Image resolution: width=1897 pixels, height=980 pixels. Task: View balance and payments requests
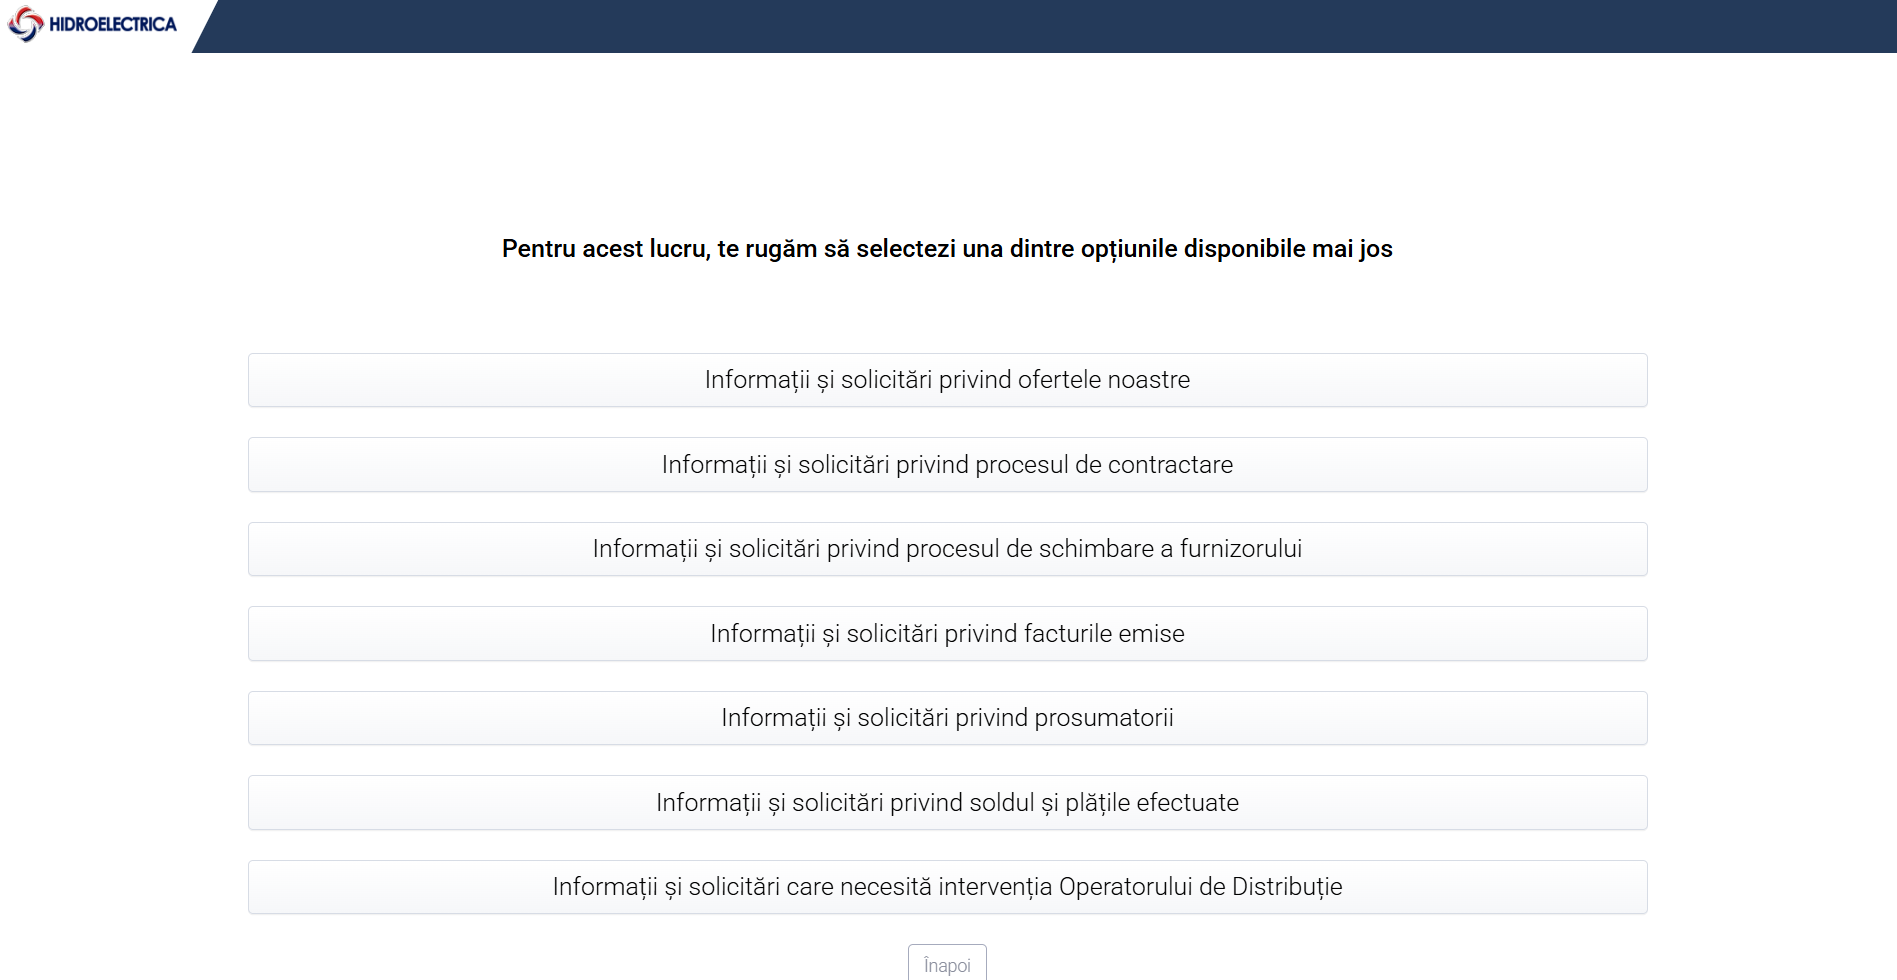pyautogui.click(x=947, y=803)
